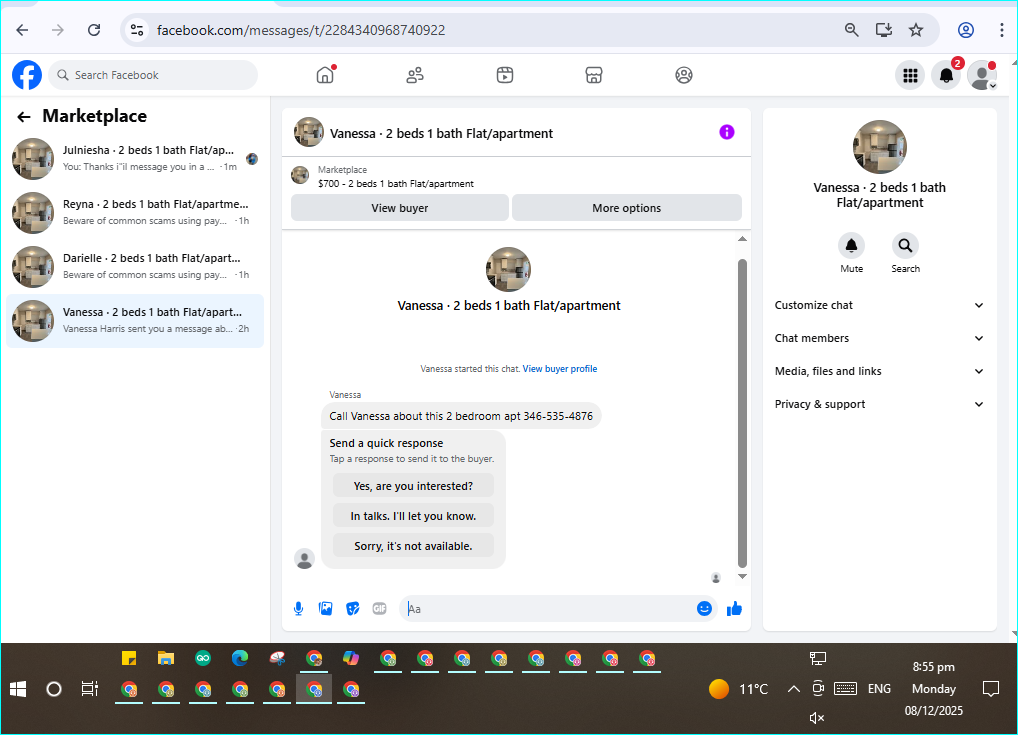Click the muted volume icon in system tray
The image size is (1018, 735).
click(x=817, y=717)
